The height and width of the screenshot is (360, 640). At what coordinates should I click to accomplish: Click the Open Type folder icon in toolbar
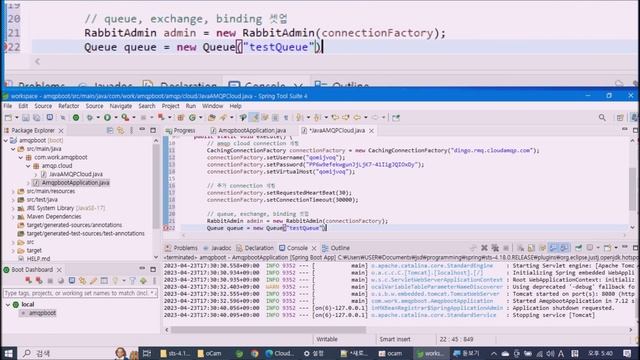click(x=211, y=118)
